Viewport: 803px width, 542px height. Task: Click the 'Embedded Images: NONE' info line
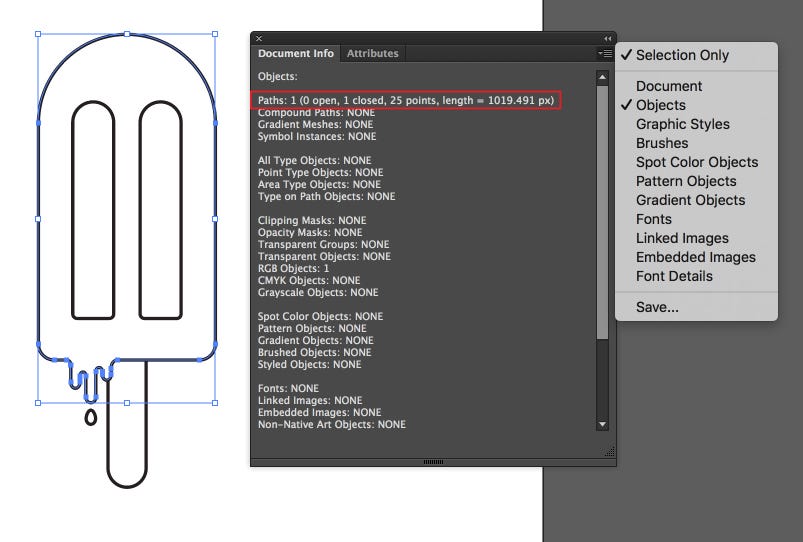(x=319, y=412)
